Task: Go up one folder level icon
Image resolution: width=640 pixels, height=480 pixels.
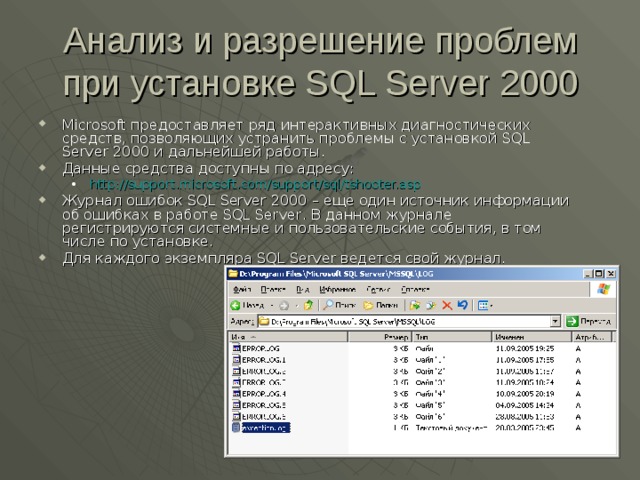Action: 308,305
